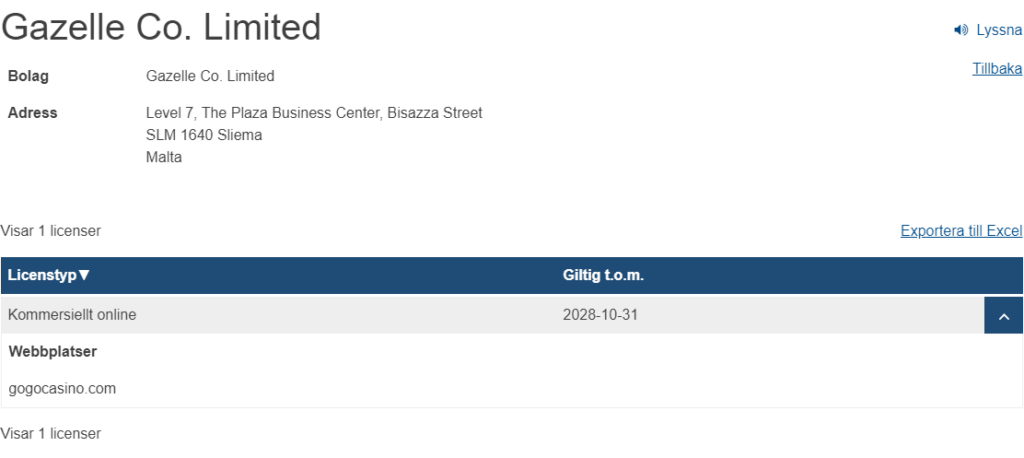Click the Gazelle Co. Limited page heading
This screenshot has width=1024, height=458.
[161, 27]
